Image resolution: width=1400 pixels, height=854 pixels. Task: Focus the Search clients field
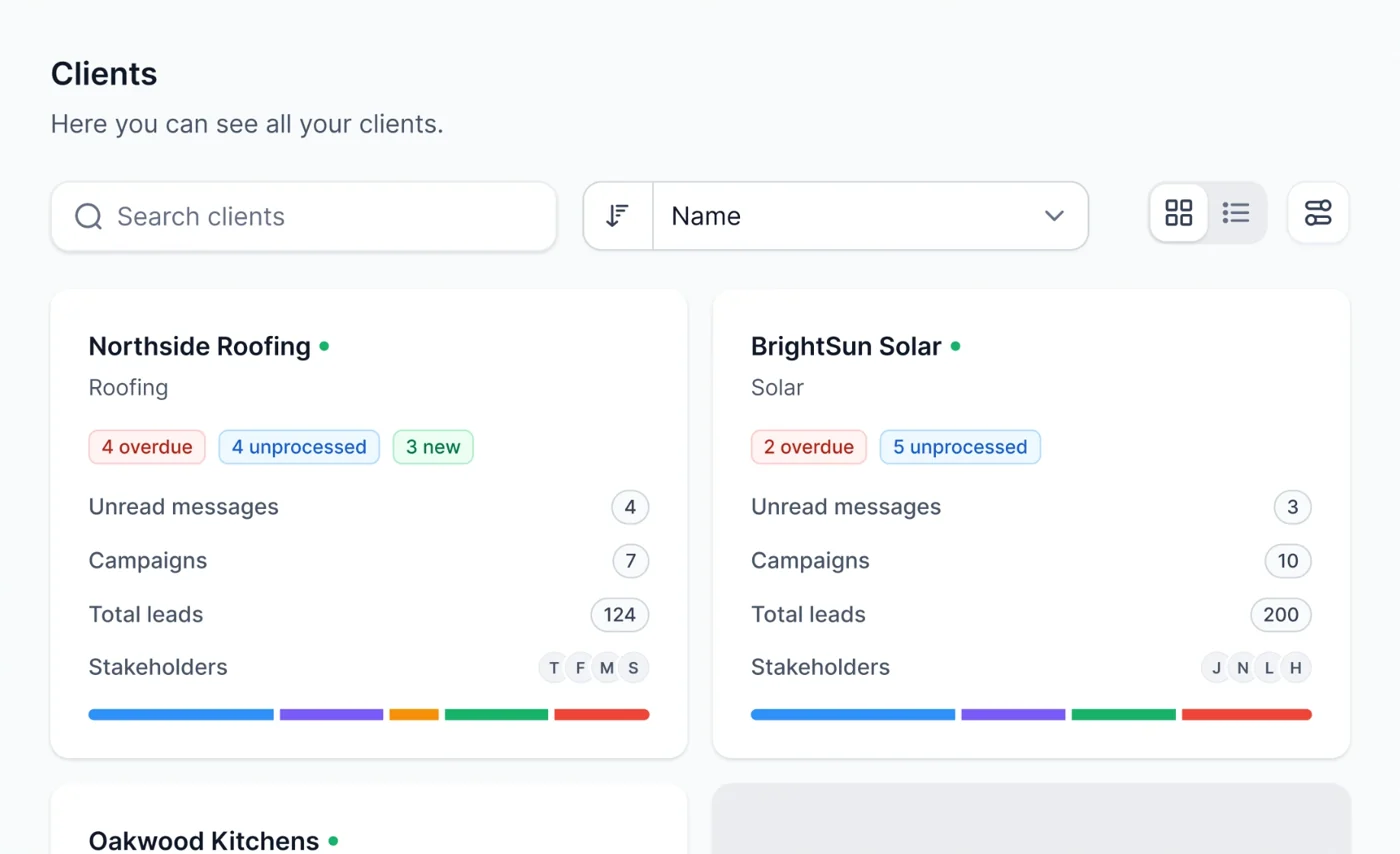pos(303,216)
